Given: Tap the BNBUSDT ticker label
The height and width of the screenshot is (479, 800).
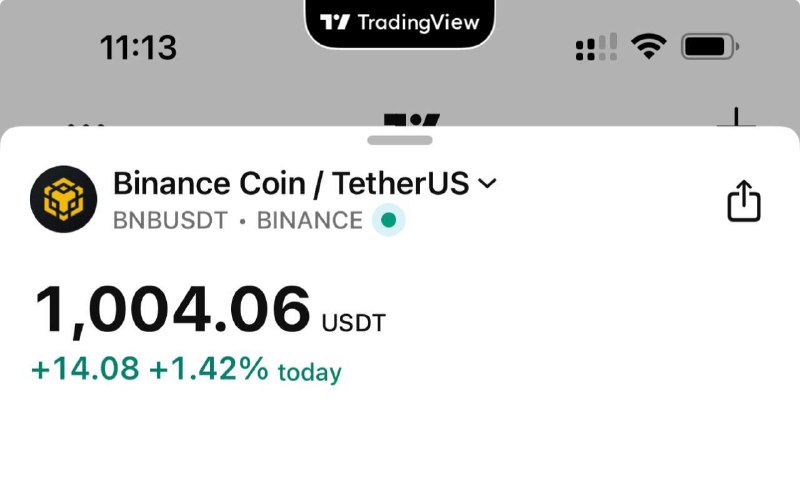Looking at the screenshot, I should 170,221.
